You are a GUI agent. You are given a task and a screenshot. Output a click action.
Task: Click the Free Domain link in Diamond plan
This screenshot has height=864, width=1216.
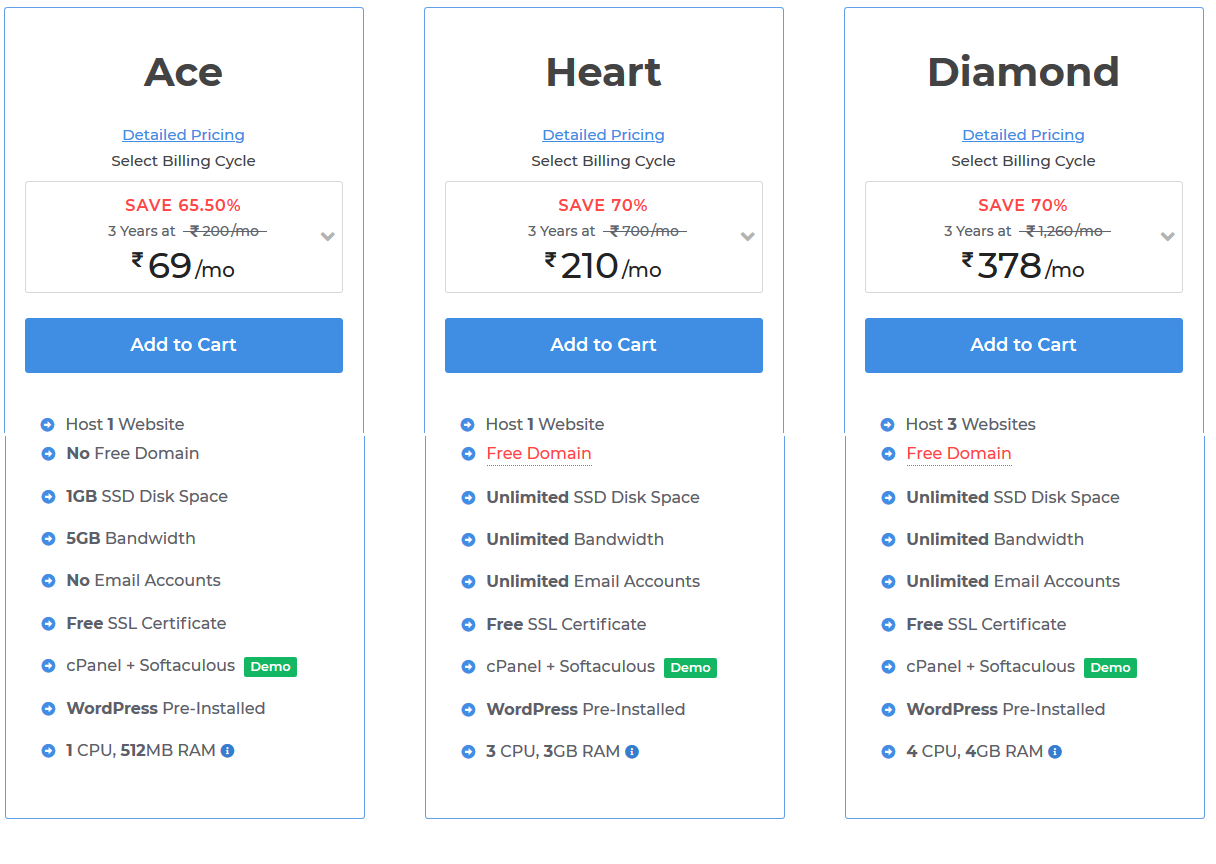click(x=959, y=453)
